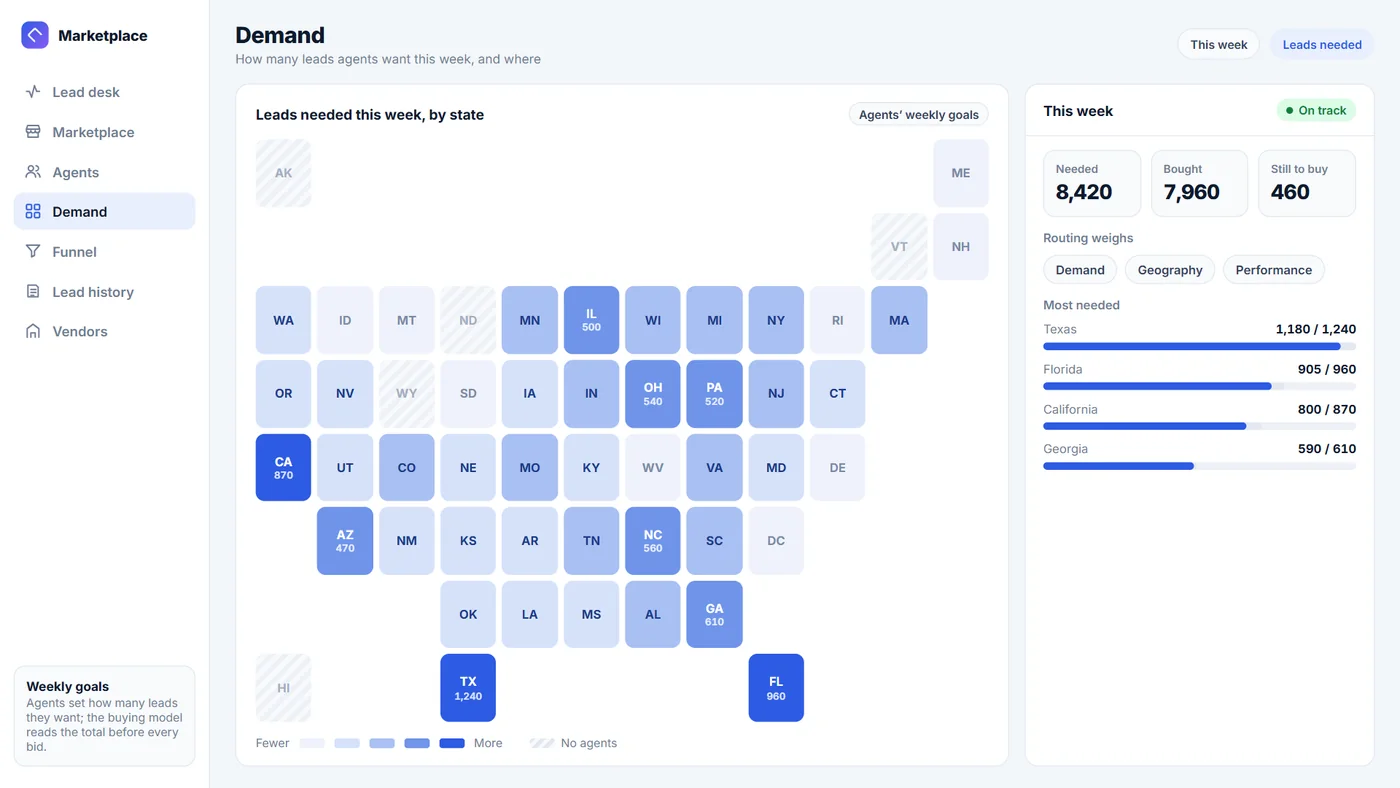Switch to This week view
This screenshot has height=788, width=1400.
(x=1218, y=44)
